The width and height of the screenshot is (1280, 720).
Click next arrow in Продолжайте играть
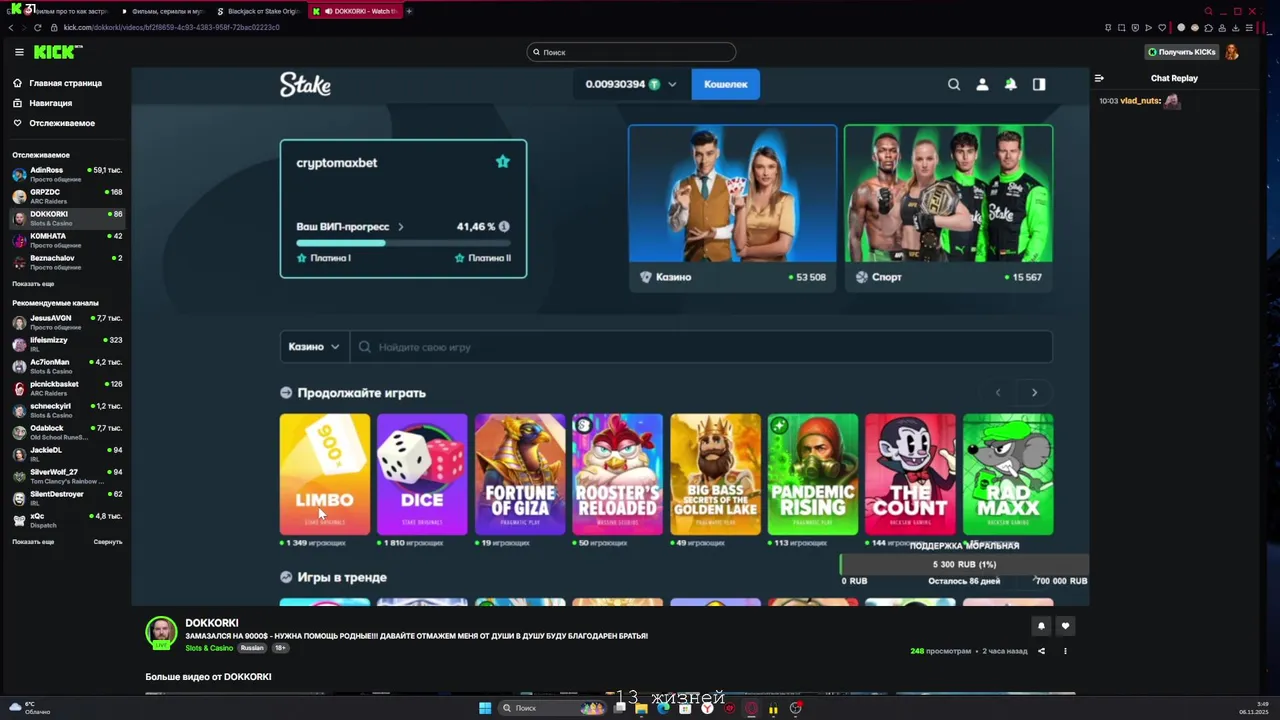1034,392
